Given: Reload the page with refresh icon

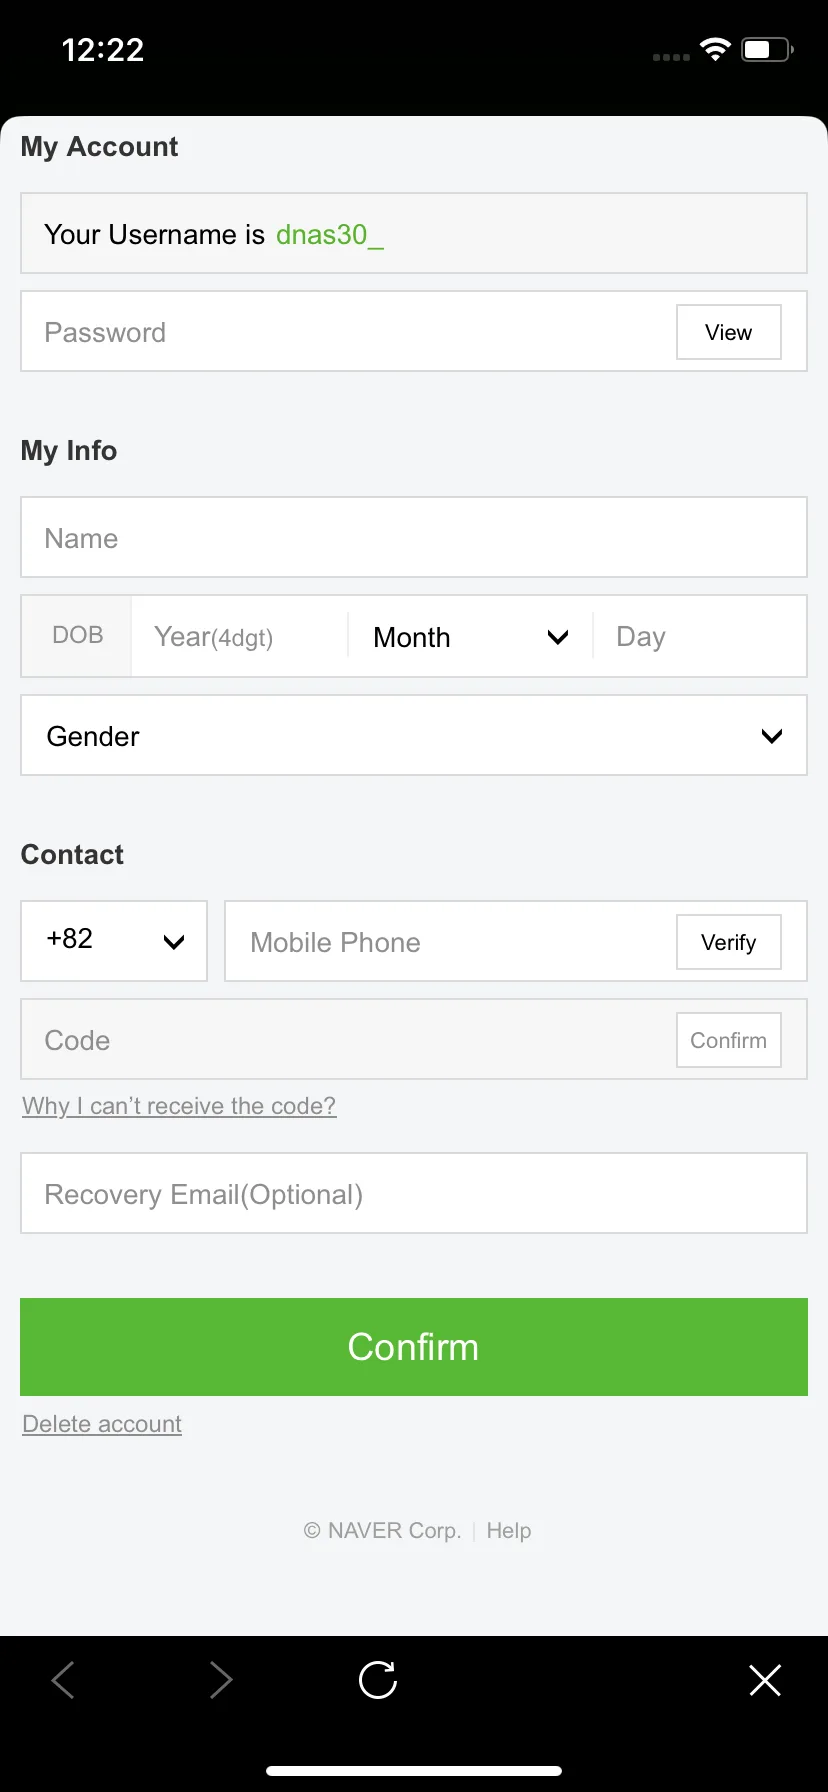Looking at the screenshot, I should pyautogui.click(x=378, y=1680).
